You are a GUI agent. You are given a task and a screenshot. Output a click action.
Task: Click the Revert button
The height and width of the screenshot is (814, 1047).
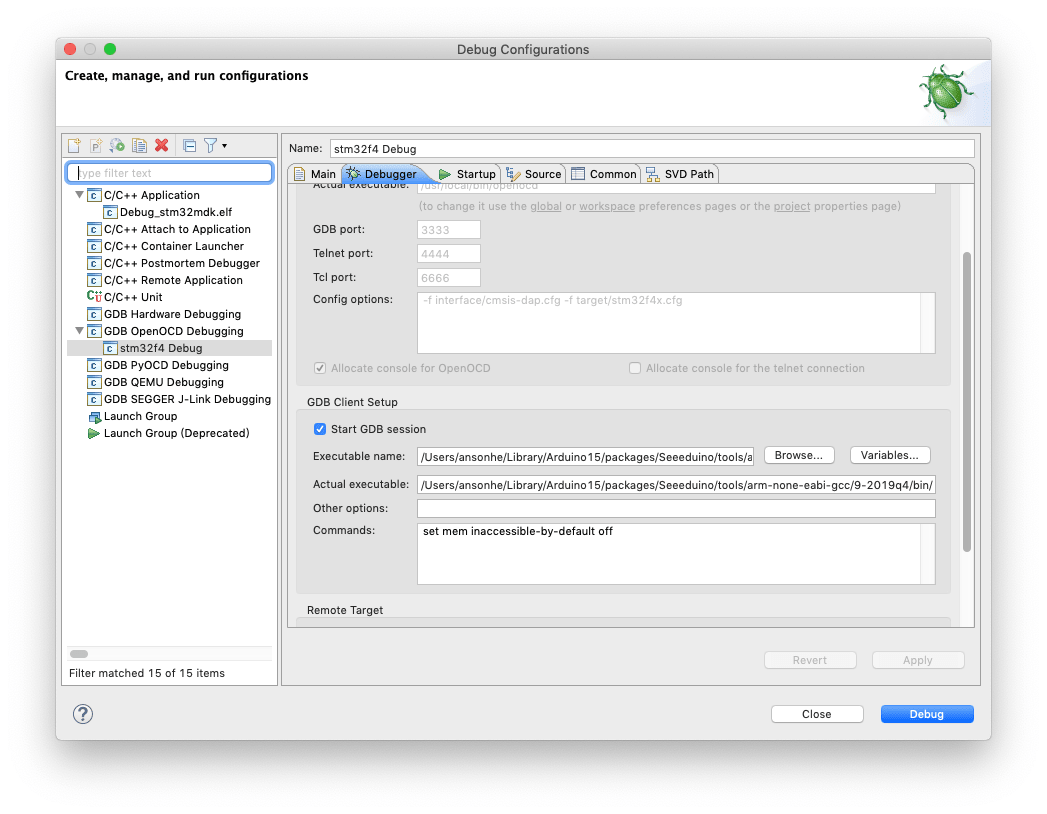click(x=810, y=660)
